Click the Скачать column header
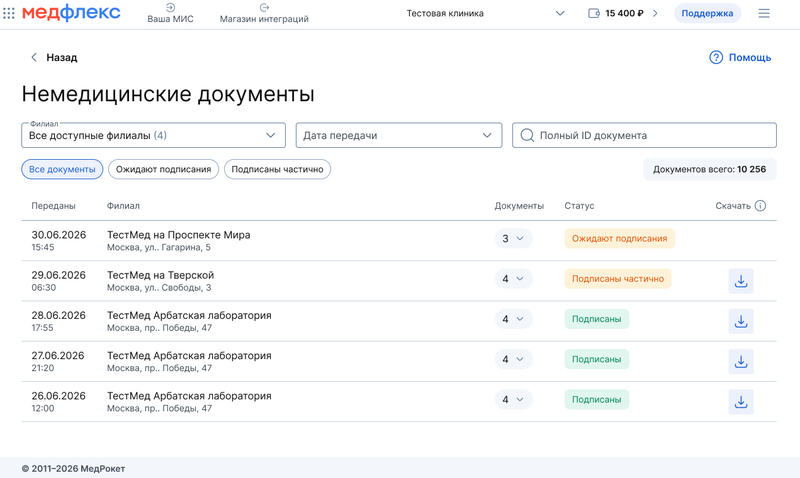 tap(733, 206)
